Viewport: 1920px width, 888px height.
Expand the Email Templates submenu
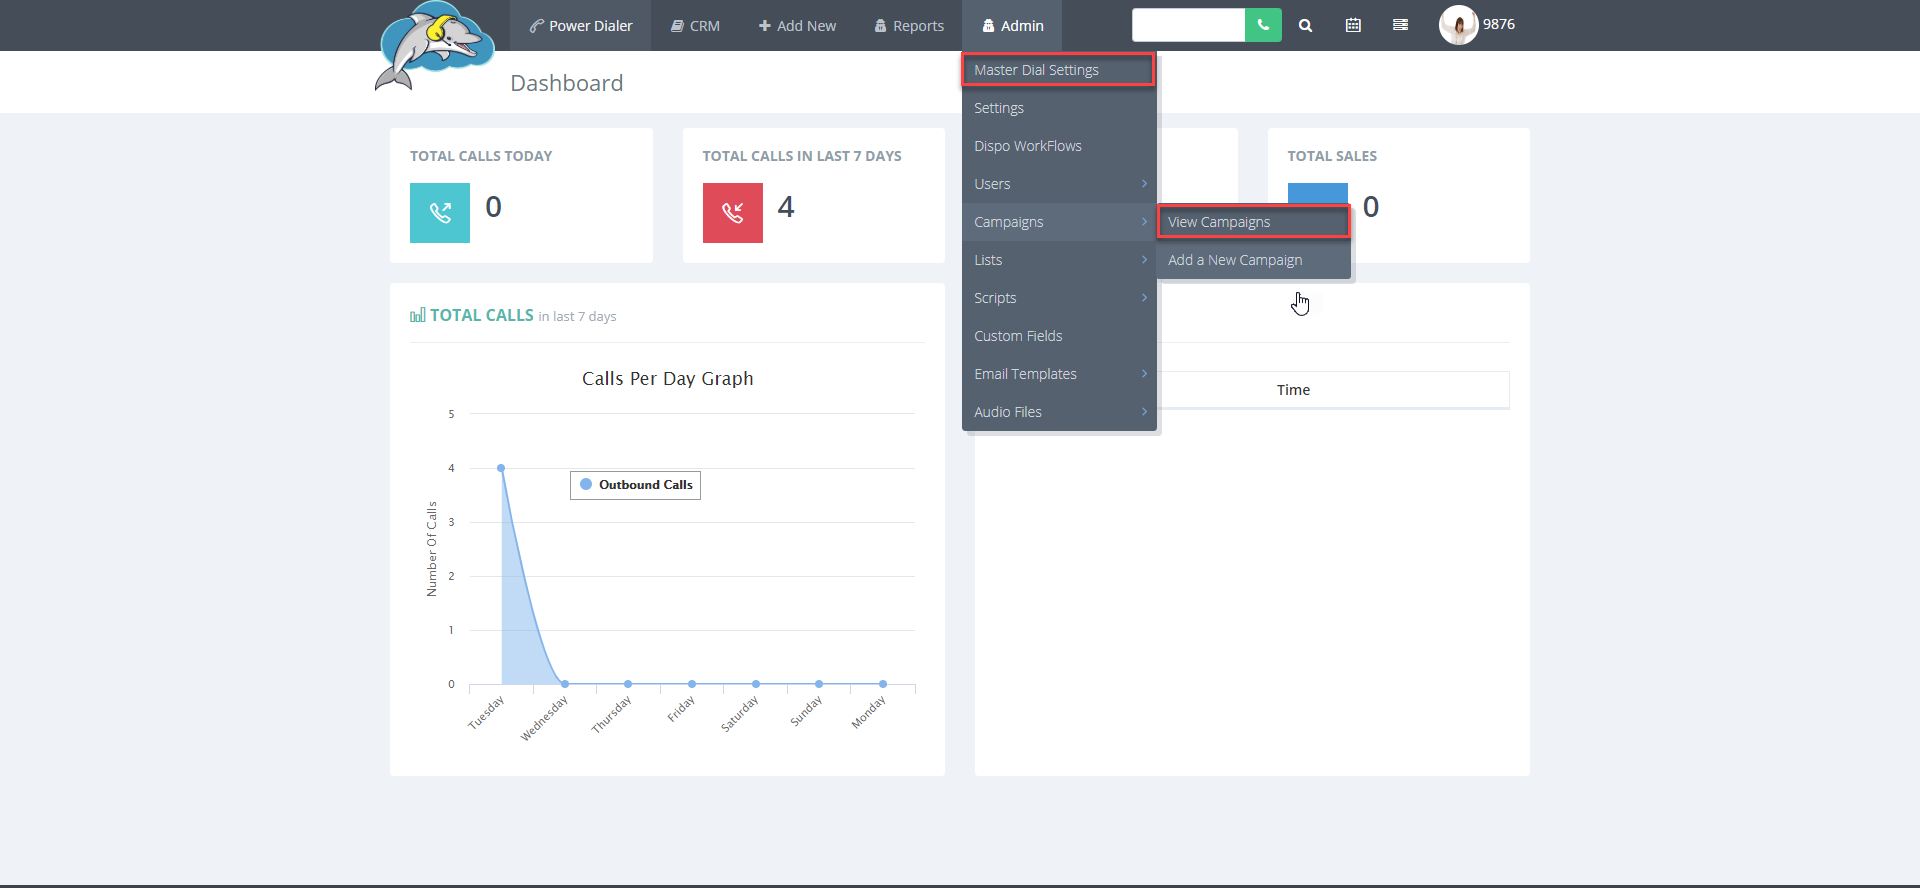coord(1059,374)
